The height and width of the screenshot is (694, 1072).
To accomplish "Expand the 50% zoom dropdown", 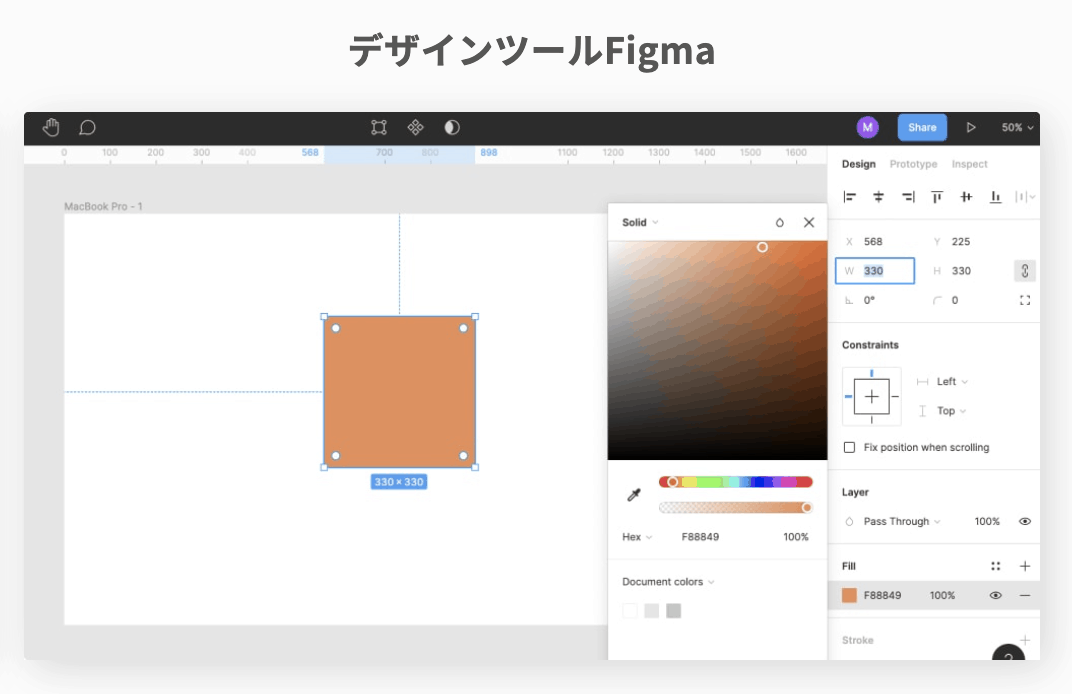I will coord(1017,128).
